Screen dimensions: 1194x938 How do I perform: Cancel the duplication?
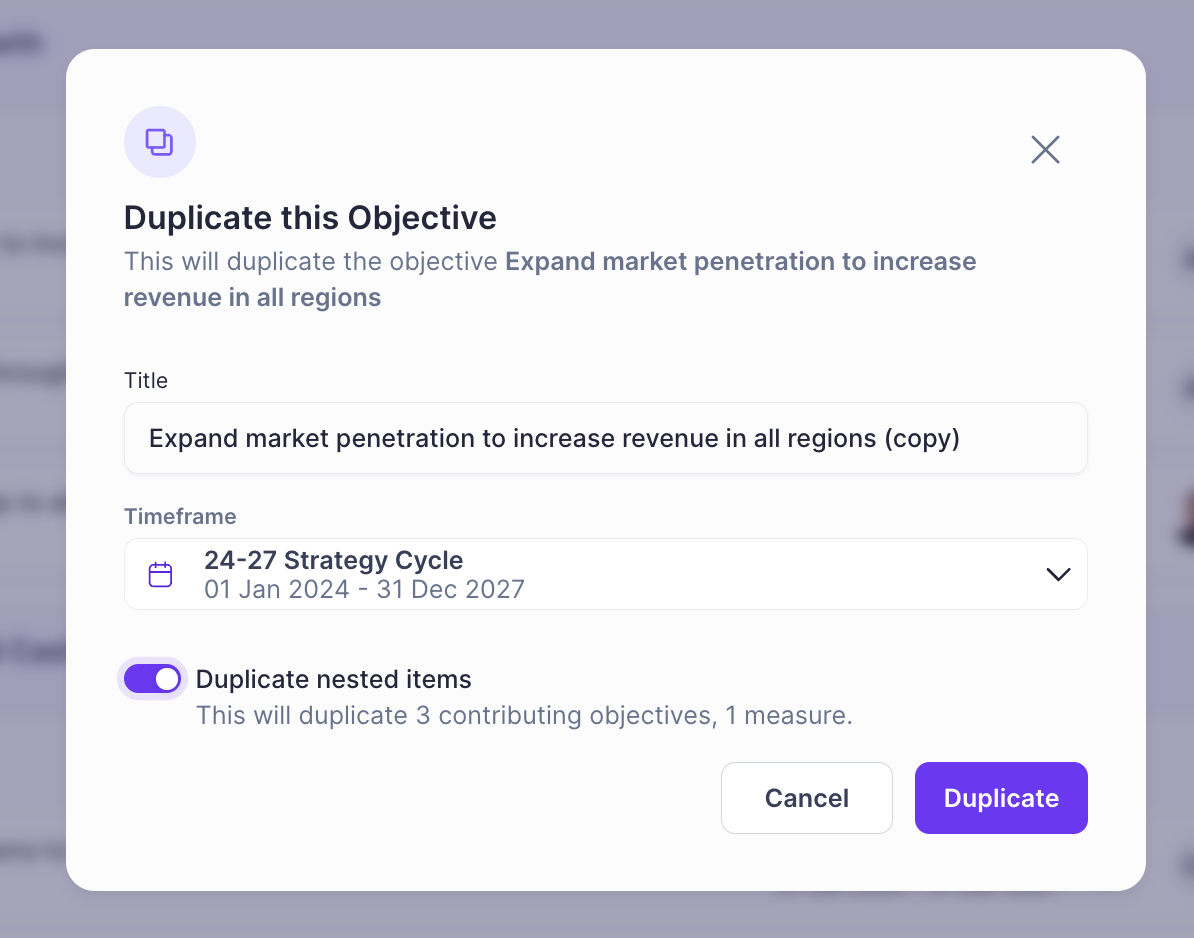coord(806,798)
